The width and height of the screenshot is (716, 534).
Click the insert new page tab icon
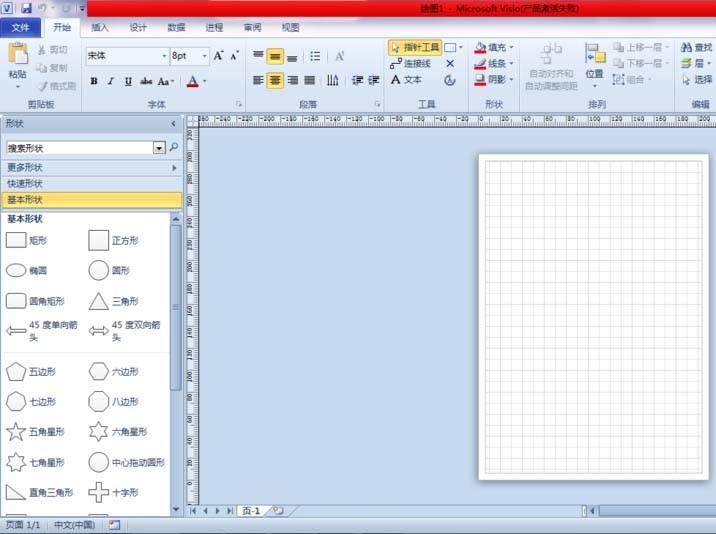278,511
